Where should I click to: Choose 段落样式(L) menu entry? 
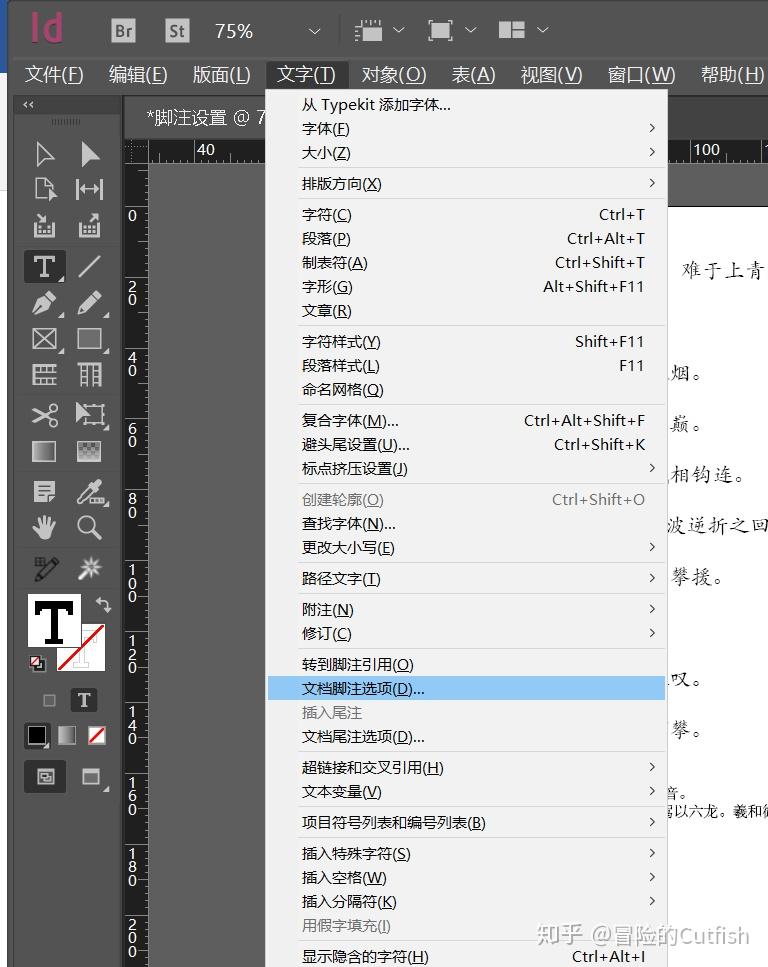coord(468,366)
